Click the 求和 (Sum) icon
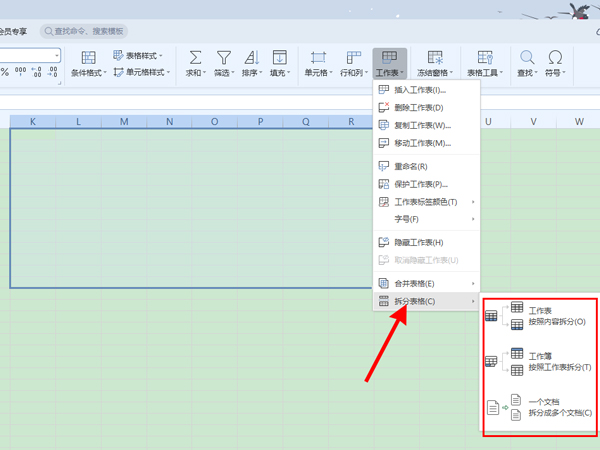 195,58
